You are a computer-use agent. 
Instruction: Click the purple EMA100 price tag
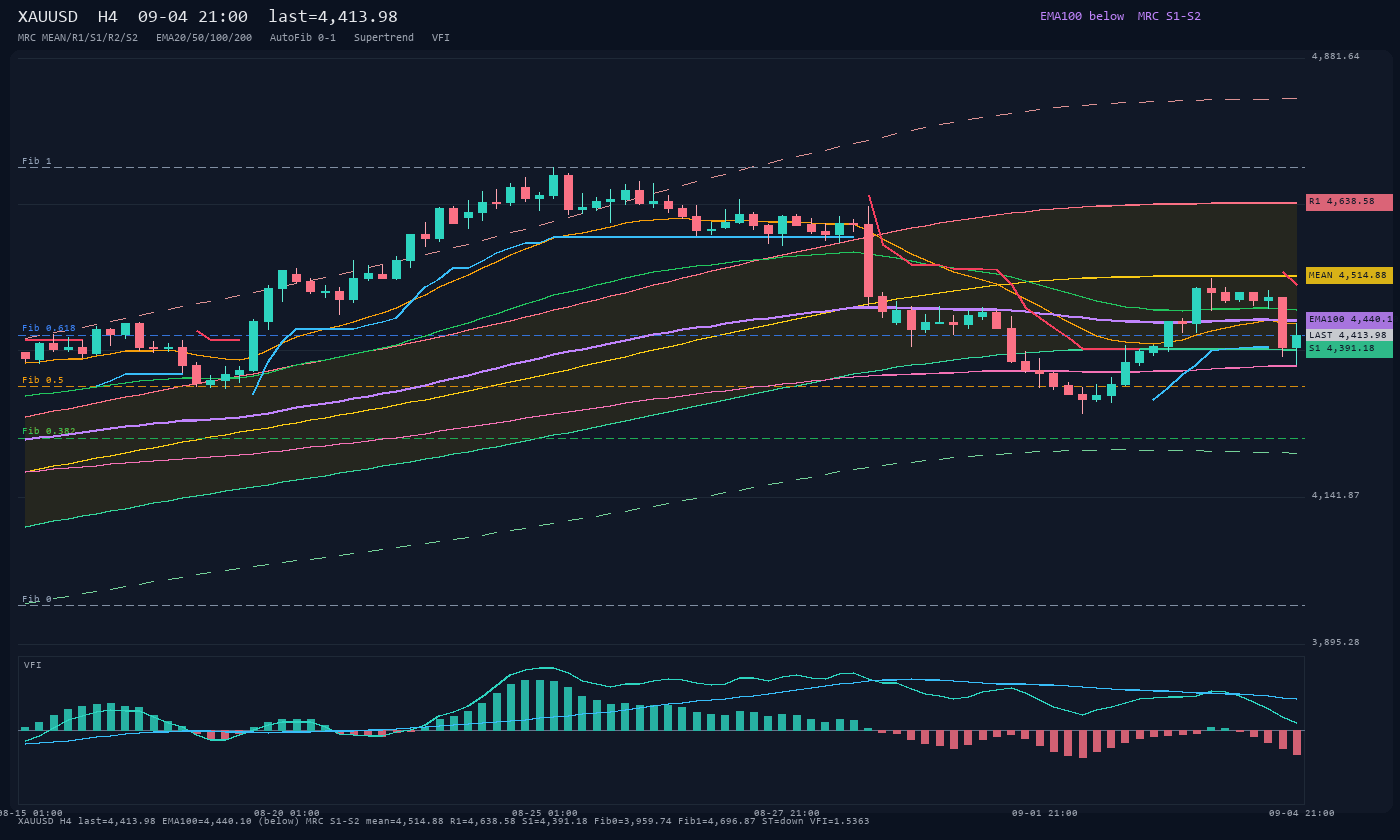pyautogui.click(x=1349, y=319)
